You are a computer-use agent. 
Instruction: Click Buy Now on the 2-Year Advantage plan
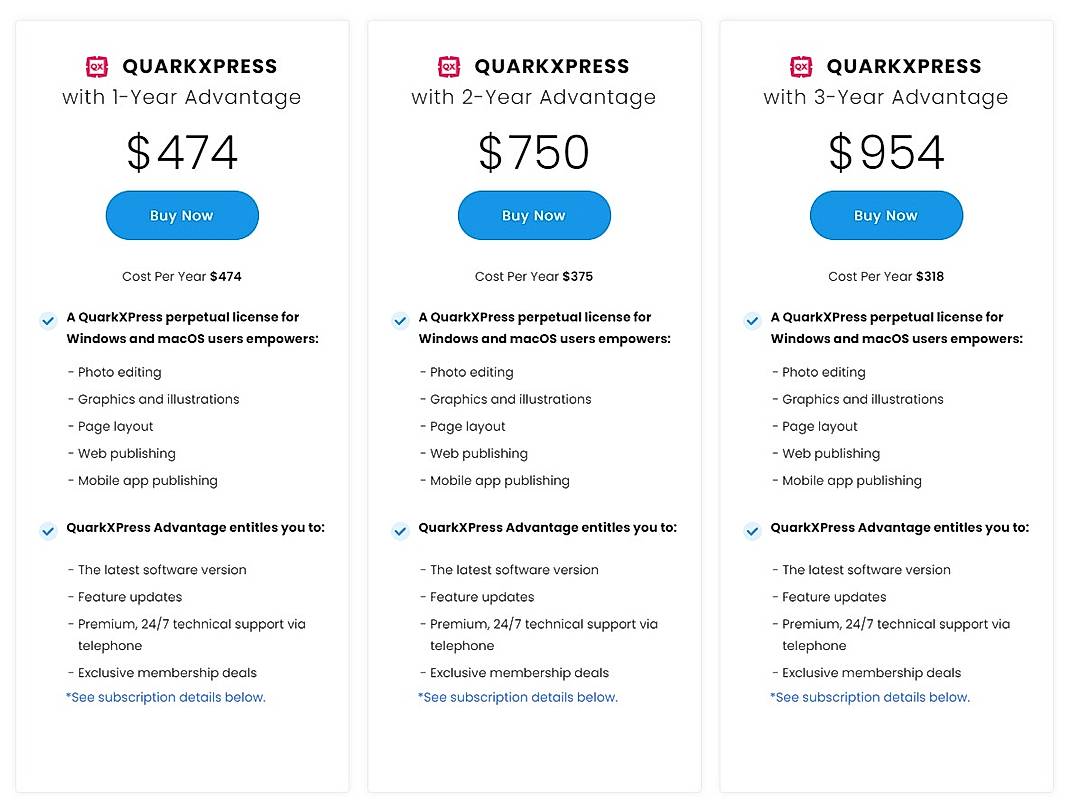point(534,215)
